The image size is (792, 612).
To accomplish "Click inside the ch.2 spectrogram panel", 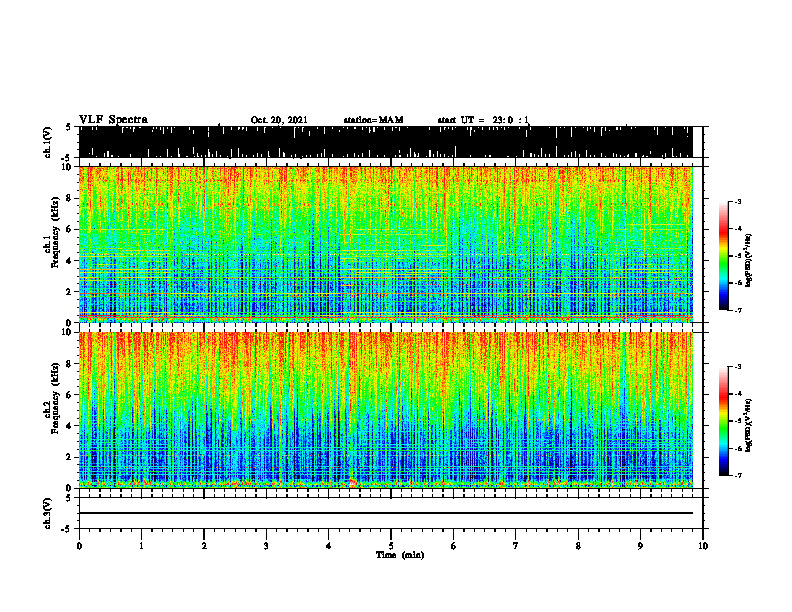I will click(x=385, y=410).
